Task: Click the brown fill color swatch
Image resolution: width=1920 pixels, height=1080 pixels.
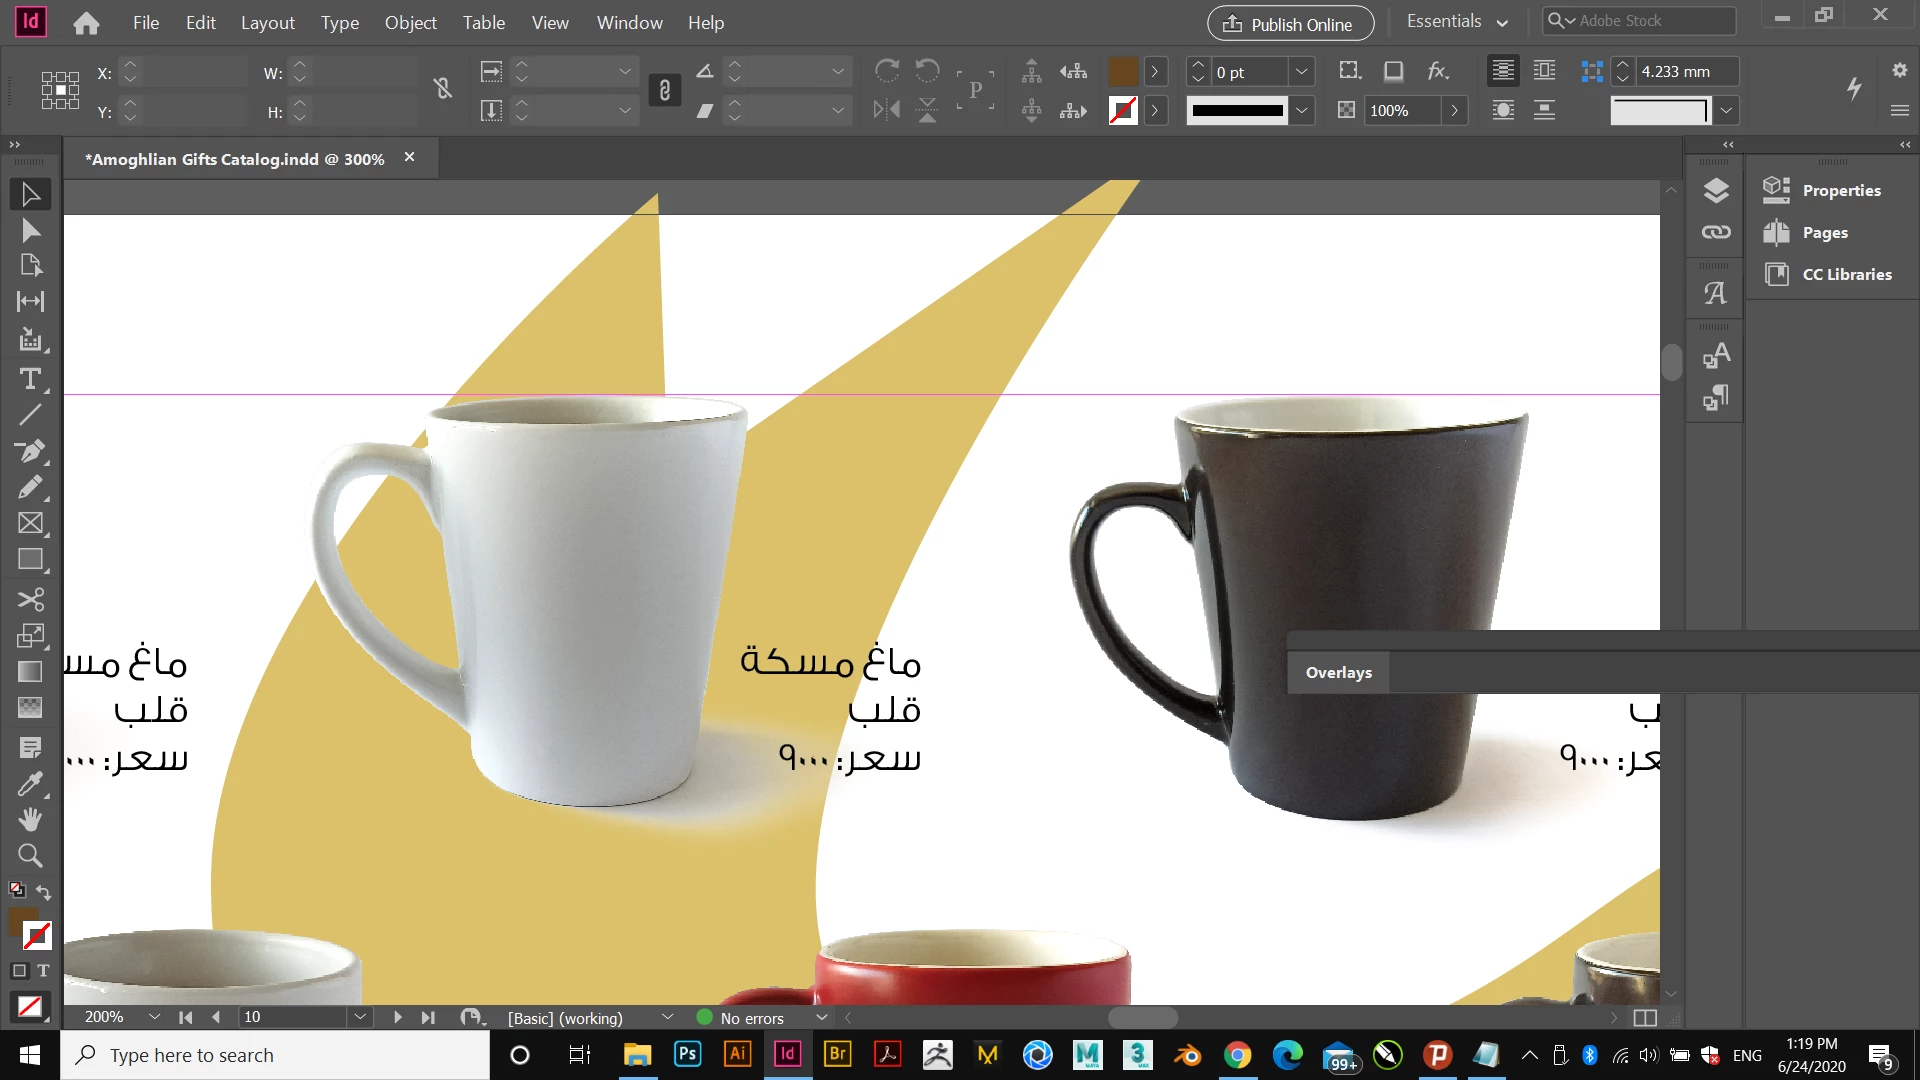Action: pyautogui.click(x=1123, y=72)
